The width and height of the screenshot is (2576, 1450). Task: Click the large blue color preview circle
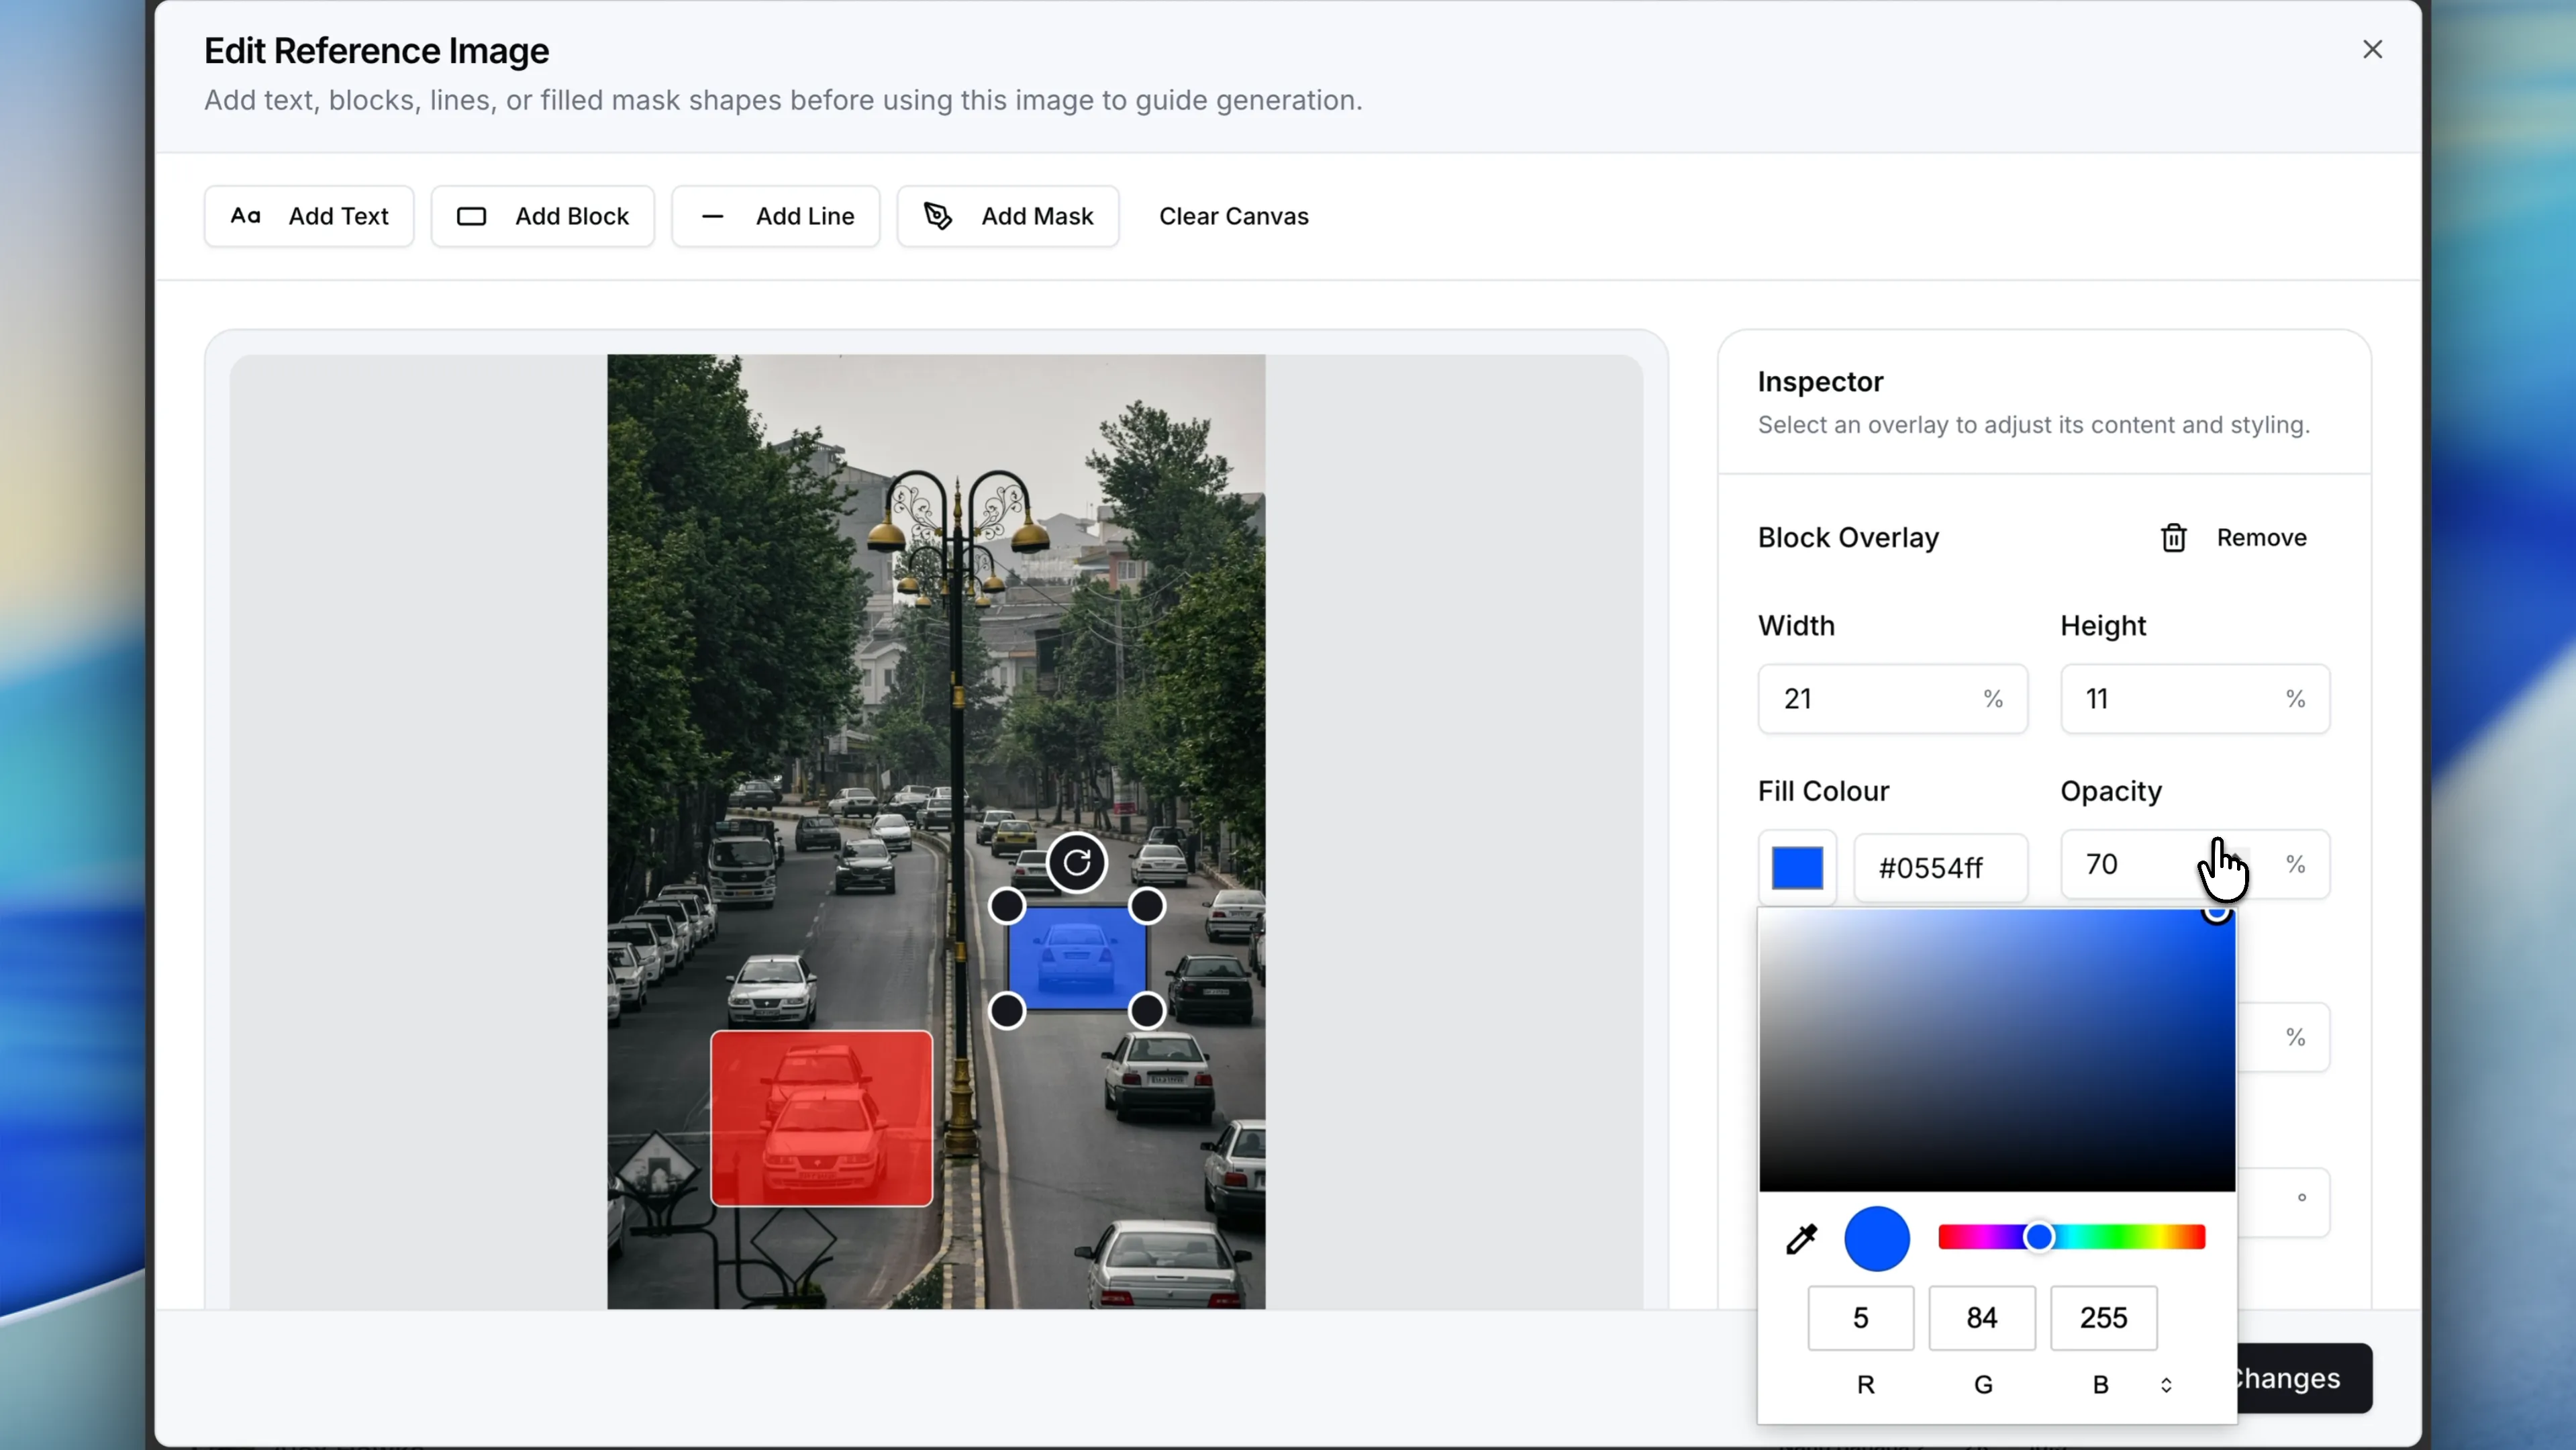click(x=1876, y=1238)
